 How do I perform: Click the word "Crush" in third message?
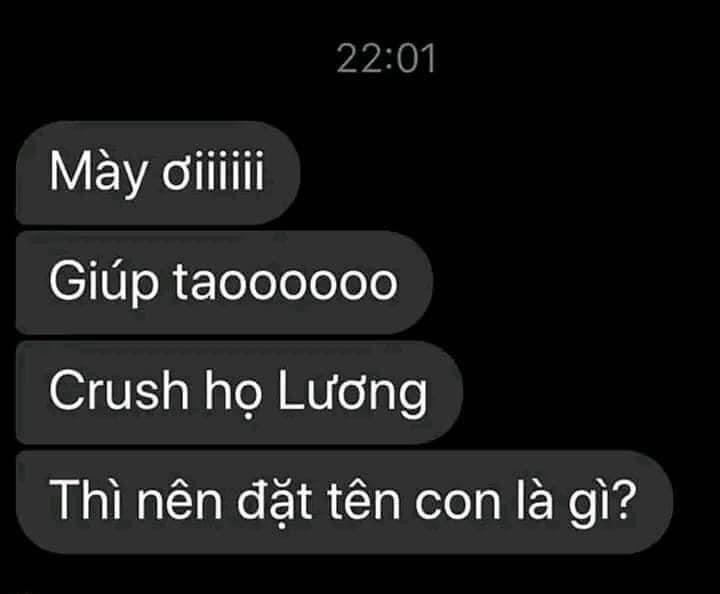pos(119,391)
